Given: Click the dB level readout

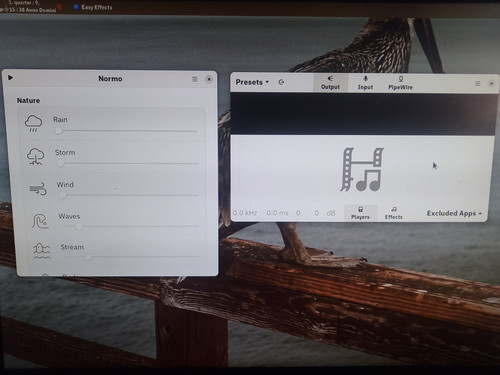Looking at the screenshot, I should pos(331,213).
